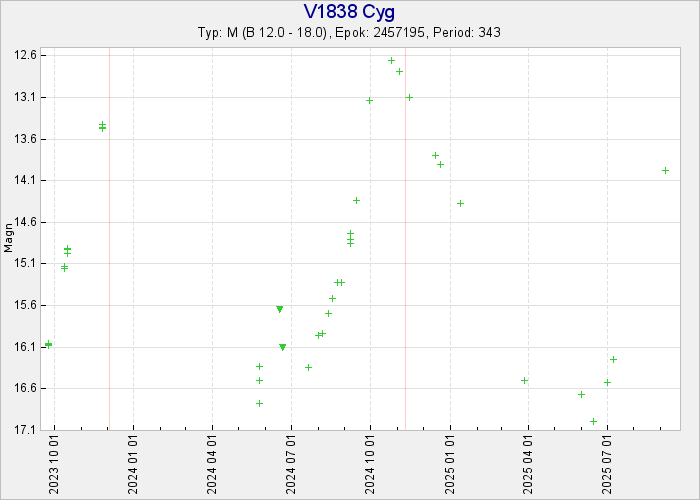Click the 16.6 magnitude axis label
The width and height of the screenshot is (700, 500).
click(25, 388)
